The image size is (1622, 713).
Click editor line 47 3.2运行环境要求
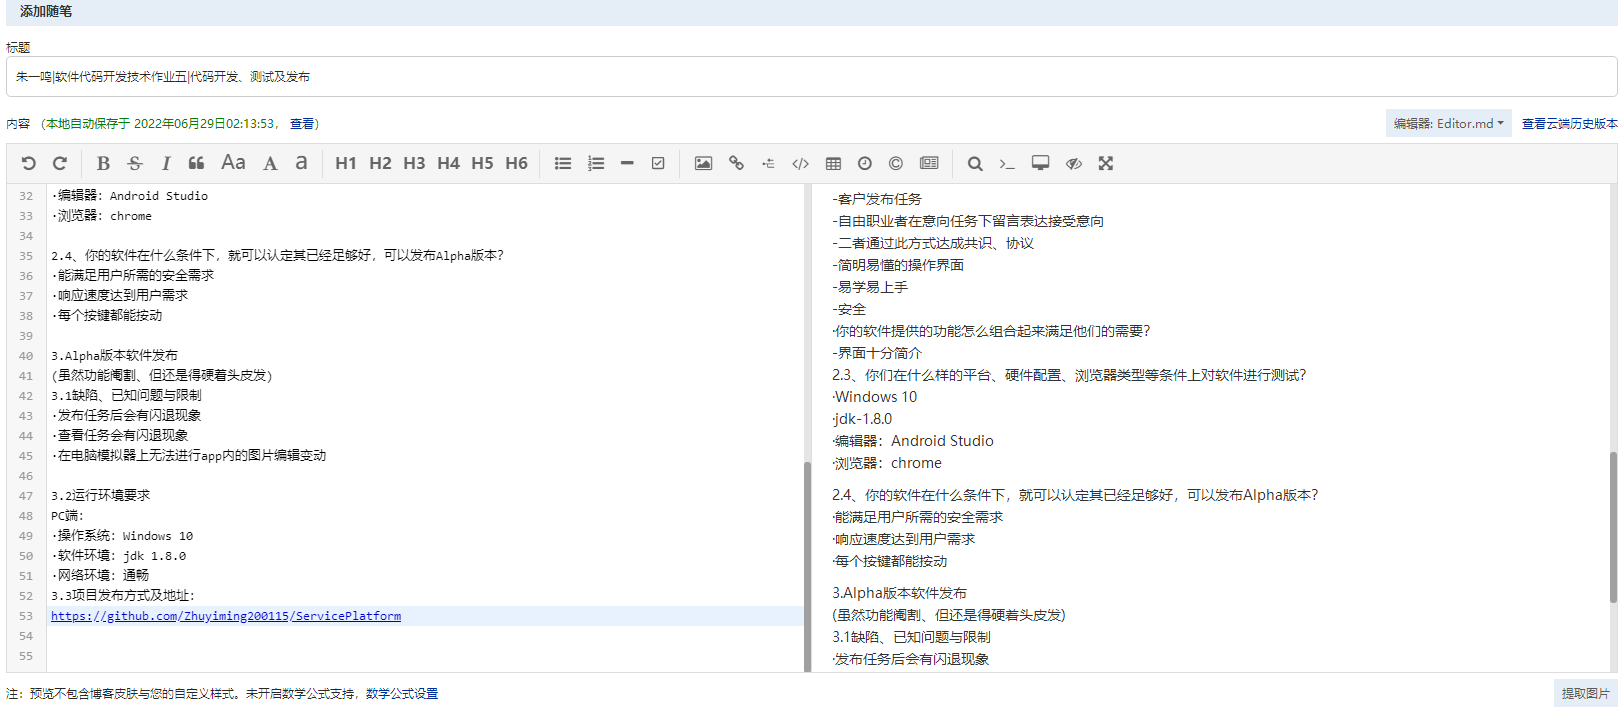[x=101, y=496]
